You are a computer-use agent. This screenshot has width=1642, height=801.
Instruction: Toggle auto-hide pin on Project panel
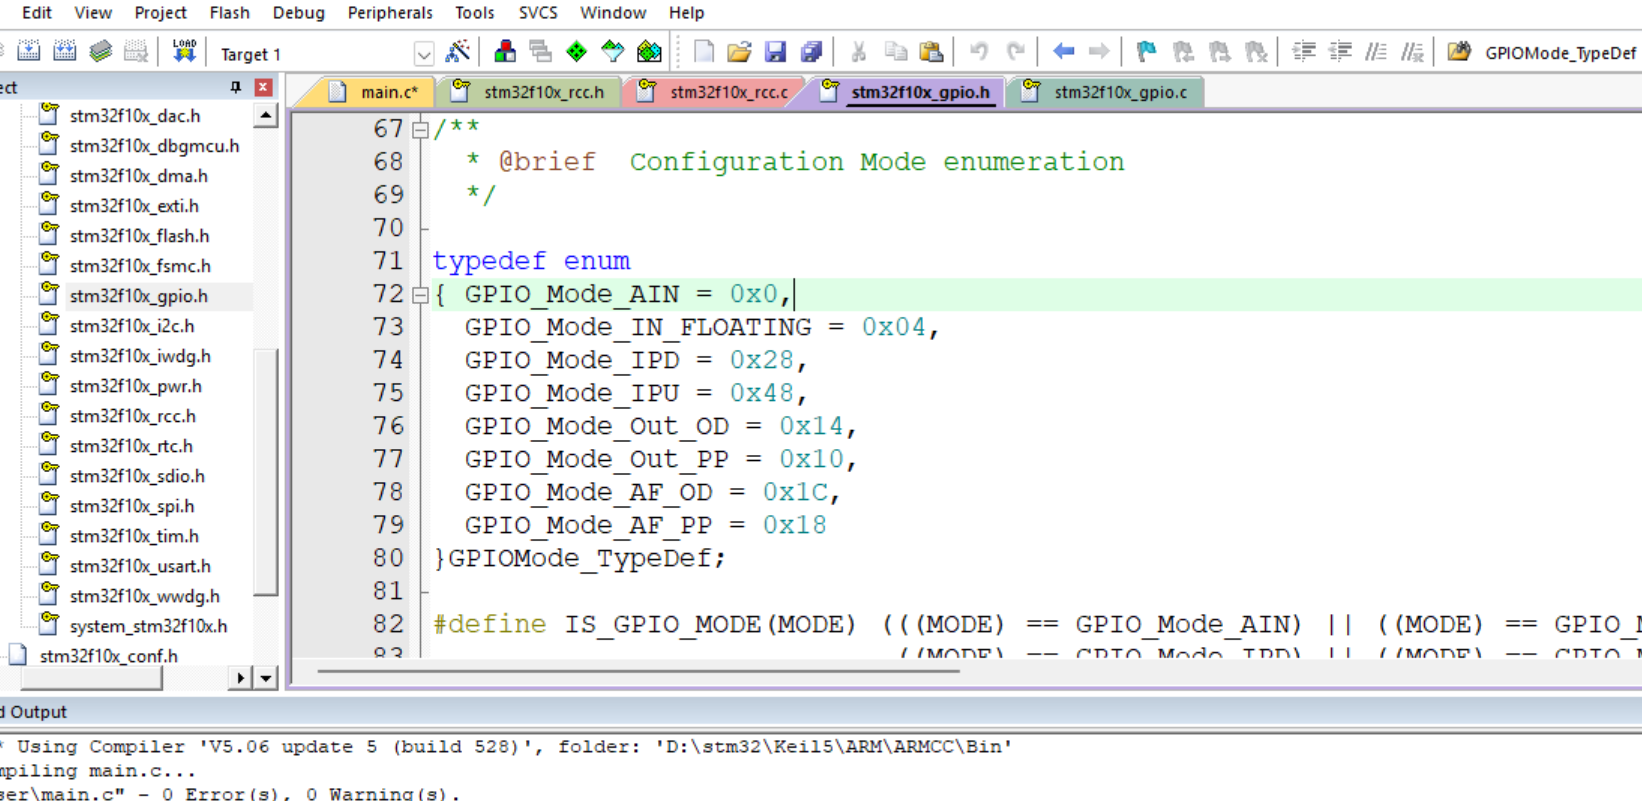coord(236,87)
